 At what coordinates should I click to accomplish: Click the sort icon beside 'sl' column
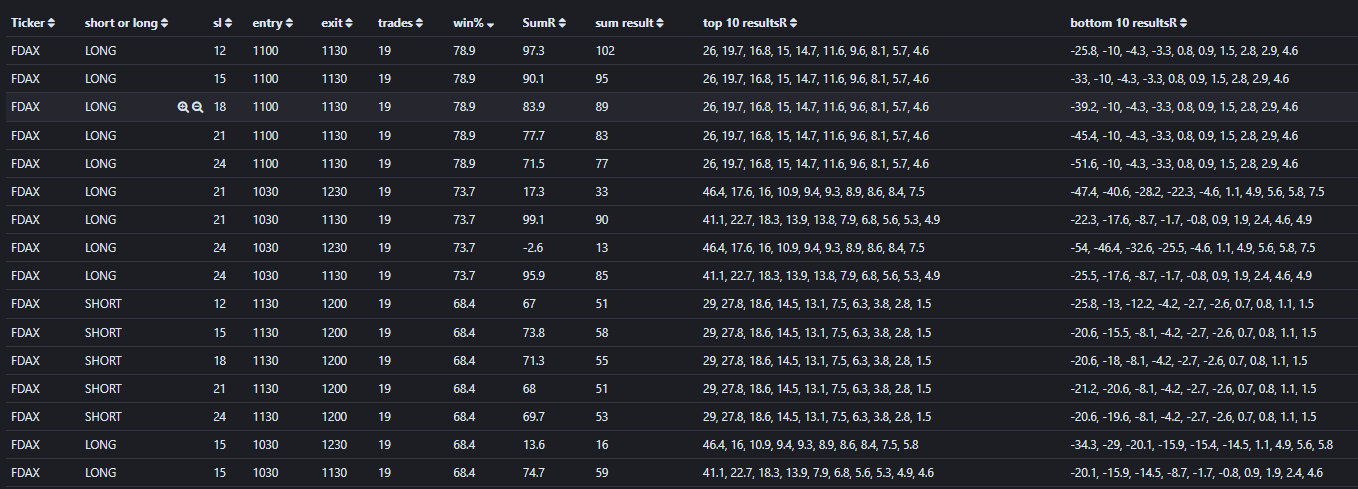pos(229,23)
